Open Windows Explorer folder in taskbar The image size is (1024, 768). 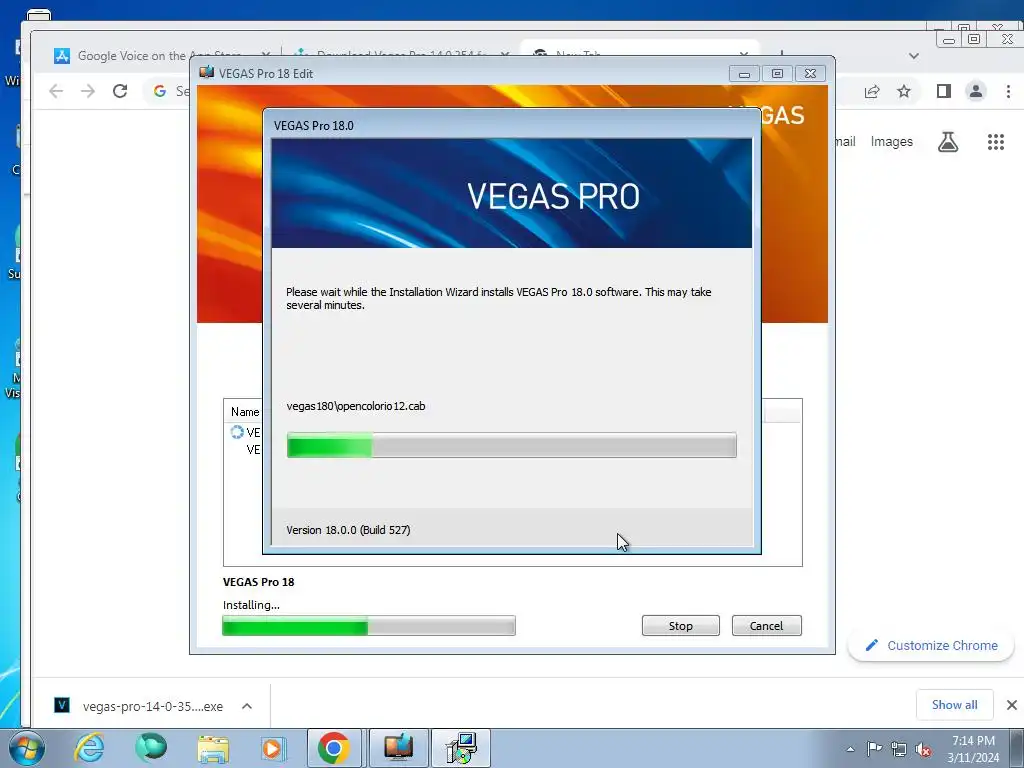[x=213, y=748]
